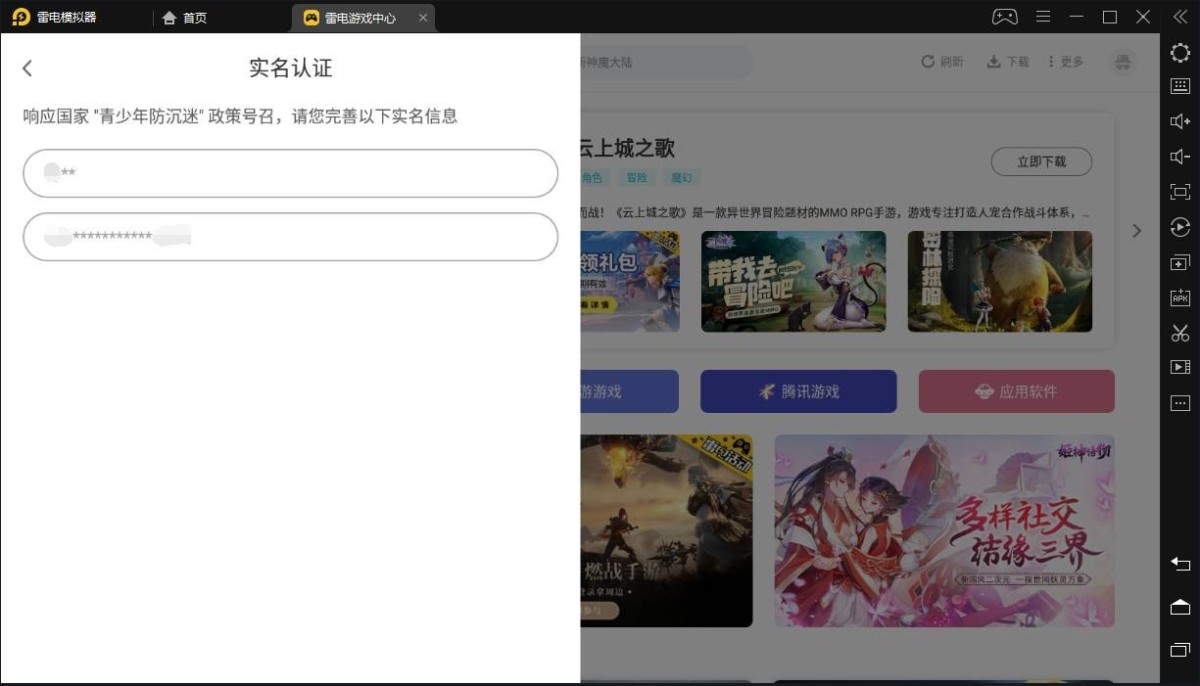Close the 雷电游戏中心 tab

coord(423,18)
